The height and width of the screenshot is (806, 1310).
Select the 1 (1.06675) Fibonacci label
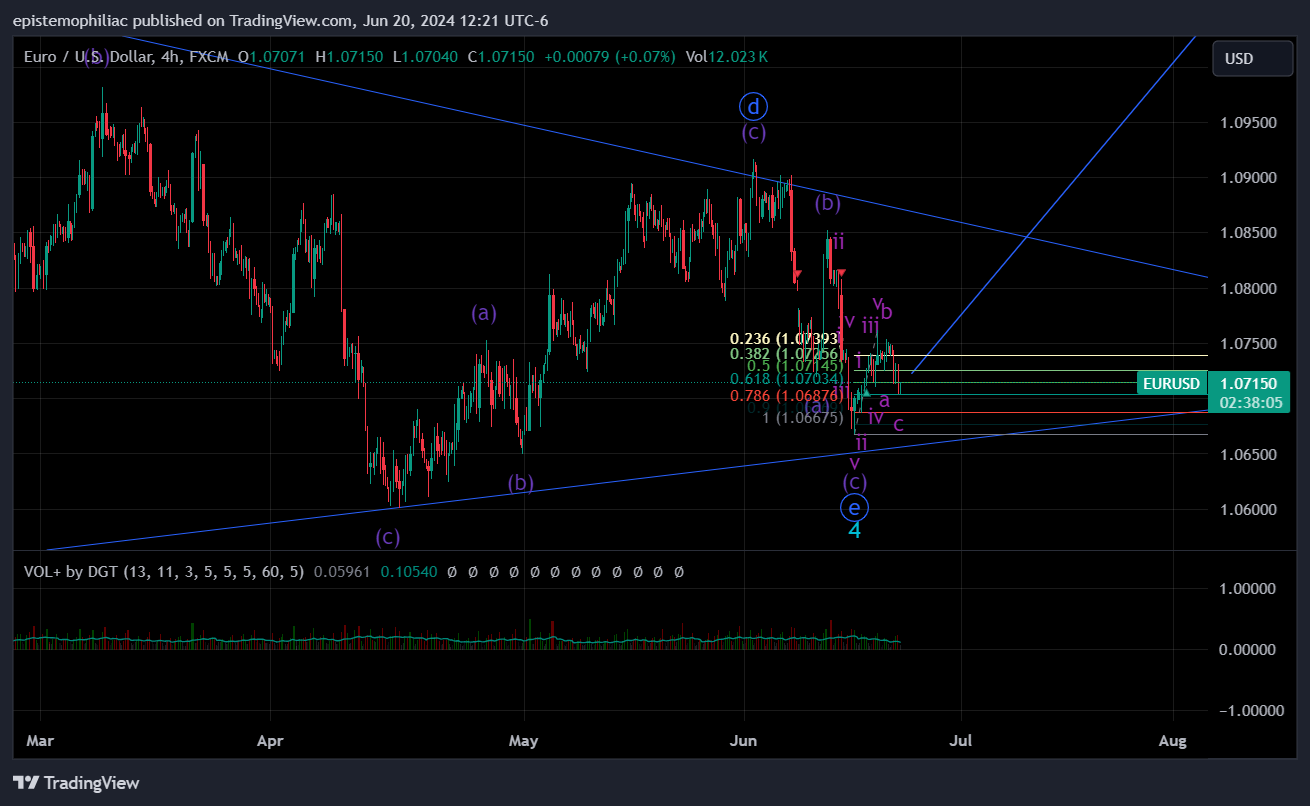coord(803,418)
